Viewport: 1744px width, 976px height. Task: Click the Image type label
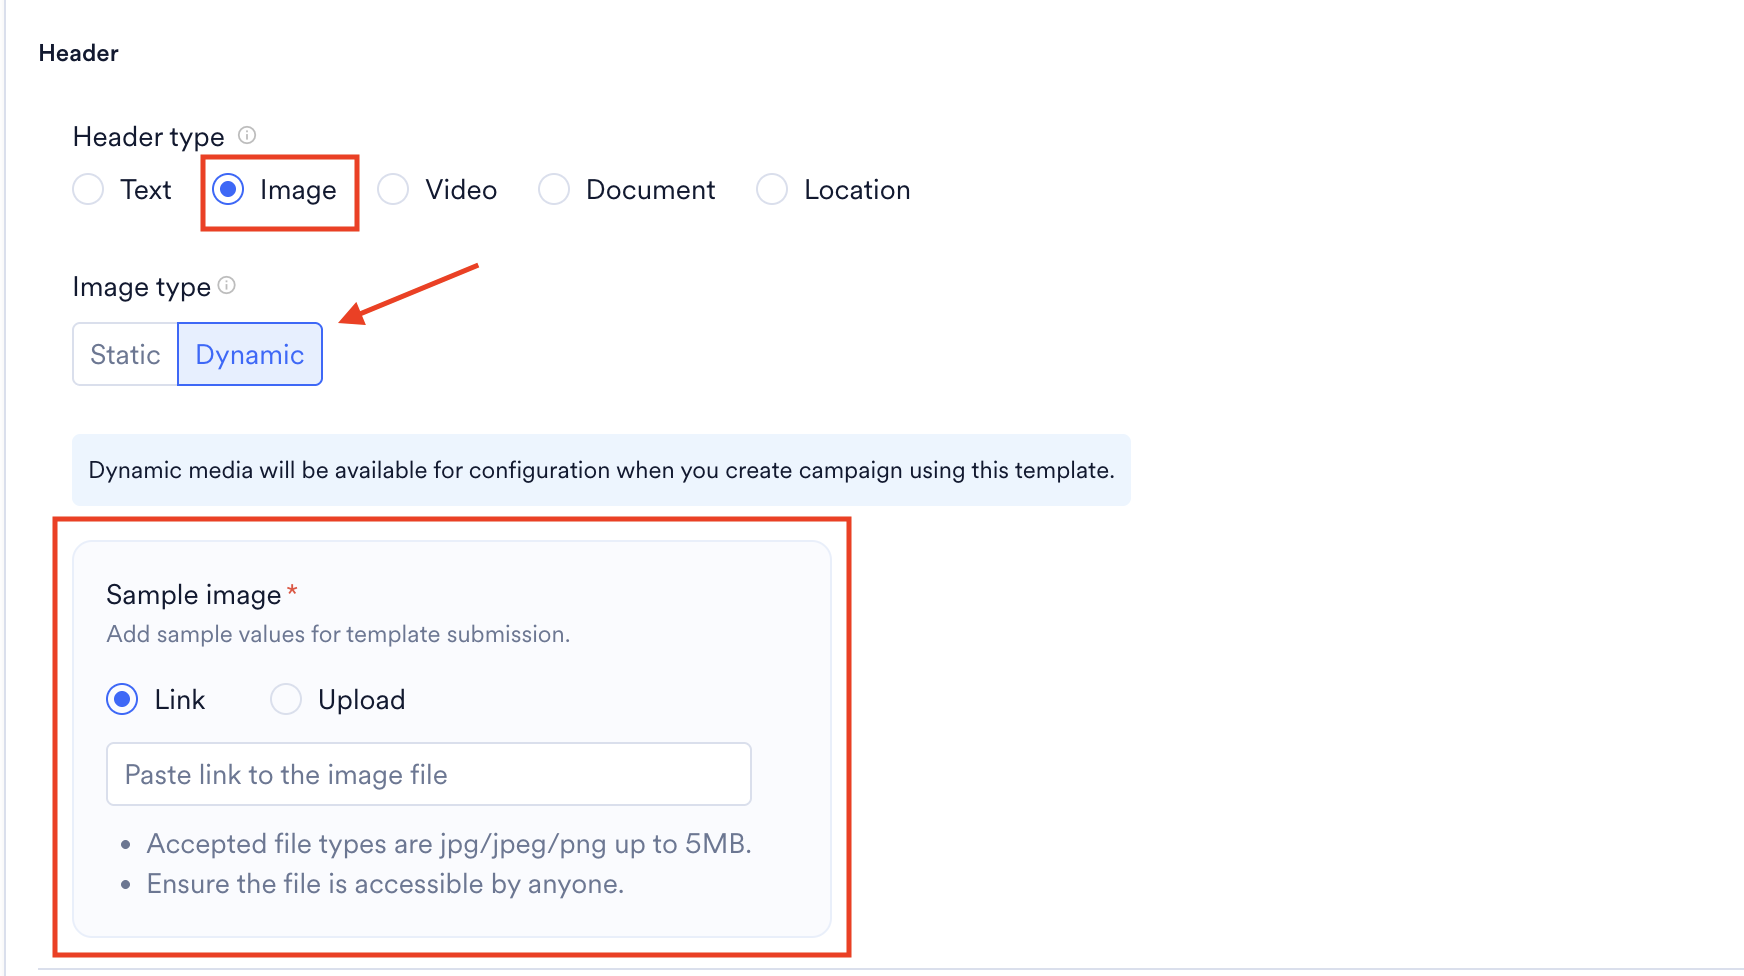pyautogui.click(x=142, y=287)
